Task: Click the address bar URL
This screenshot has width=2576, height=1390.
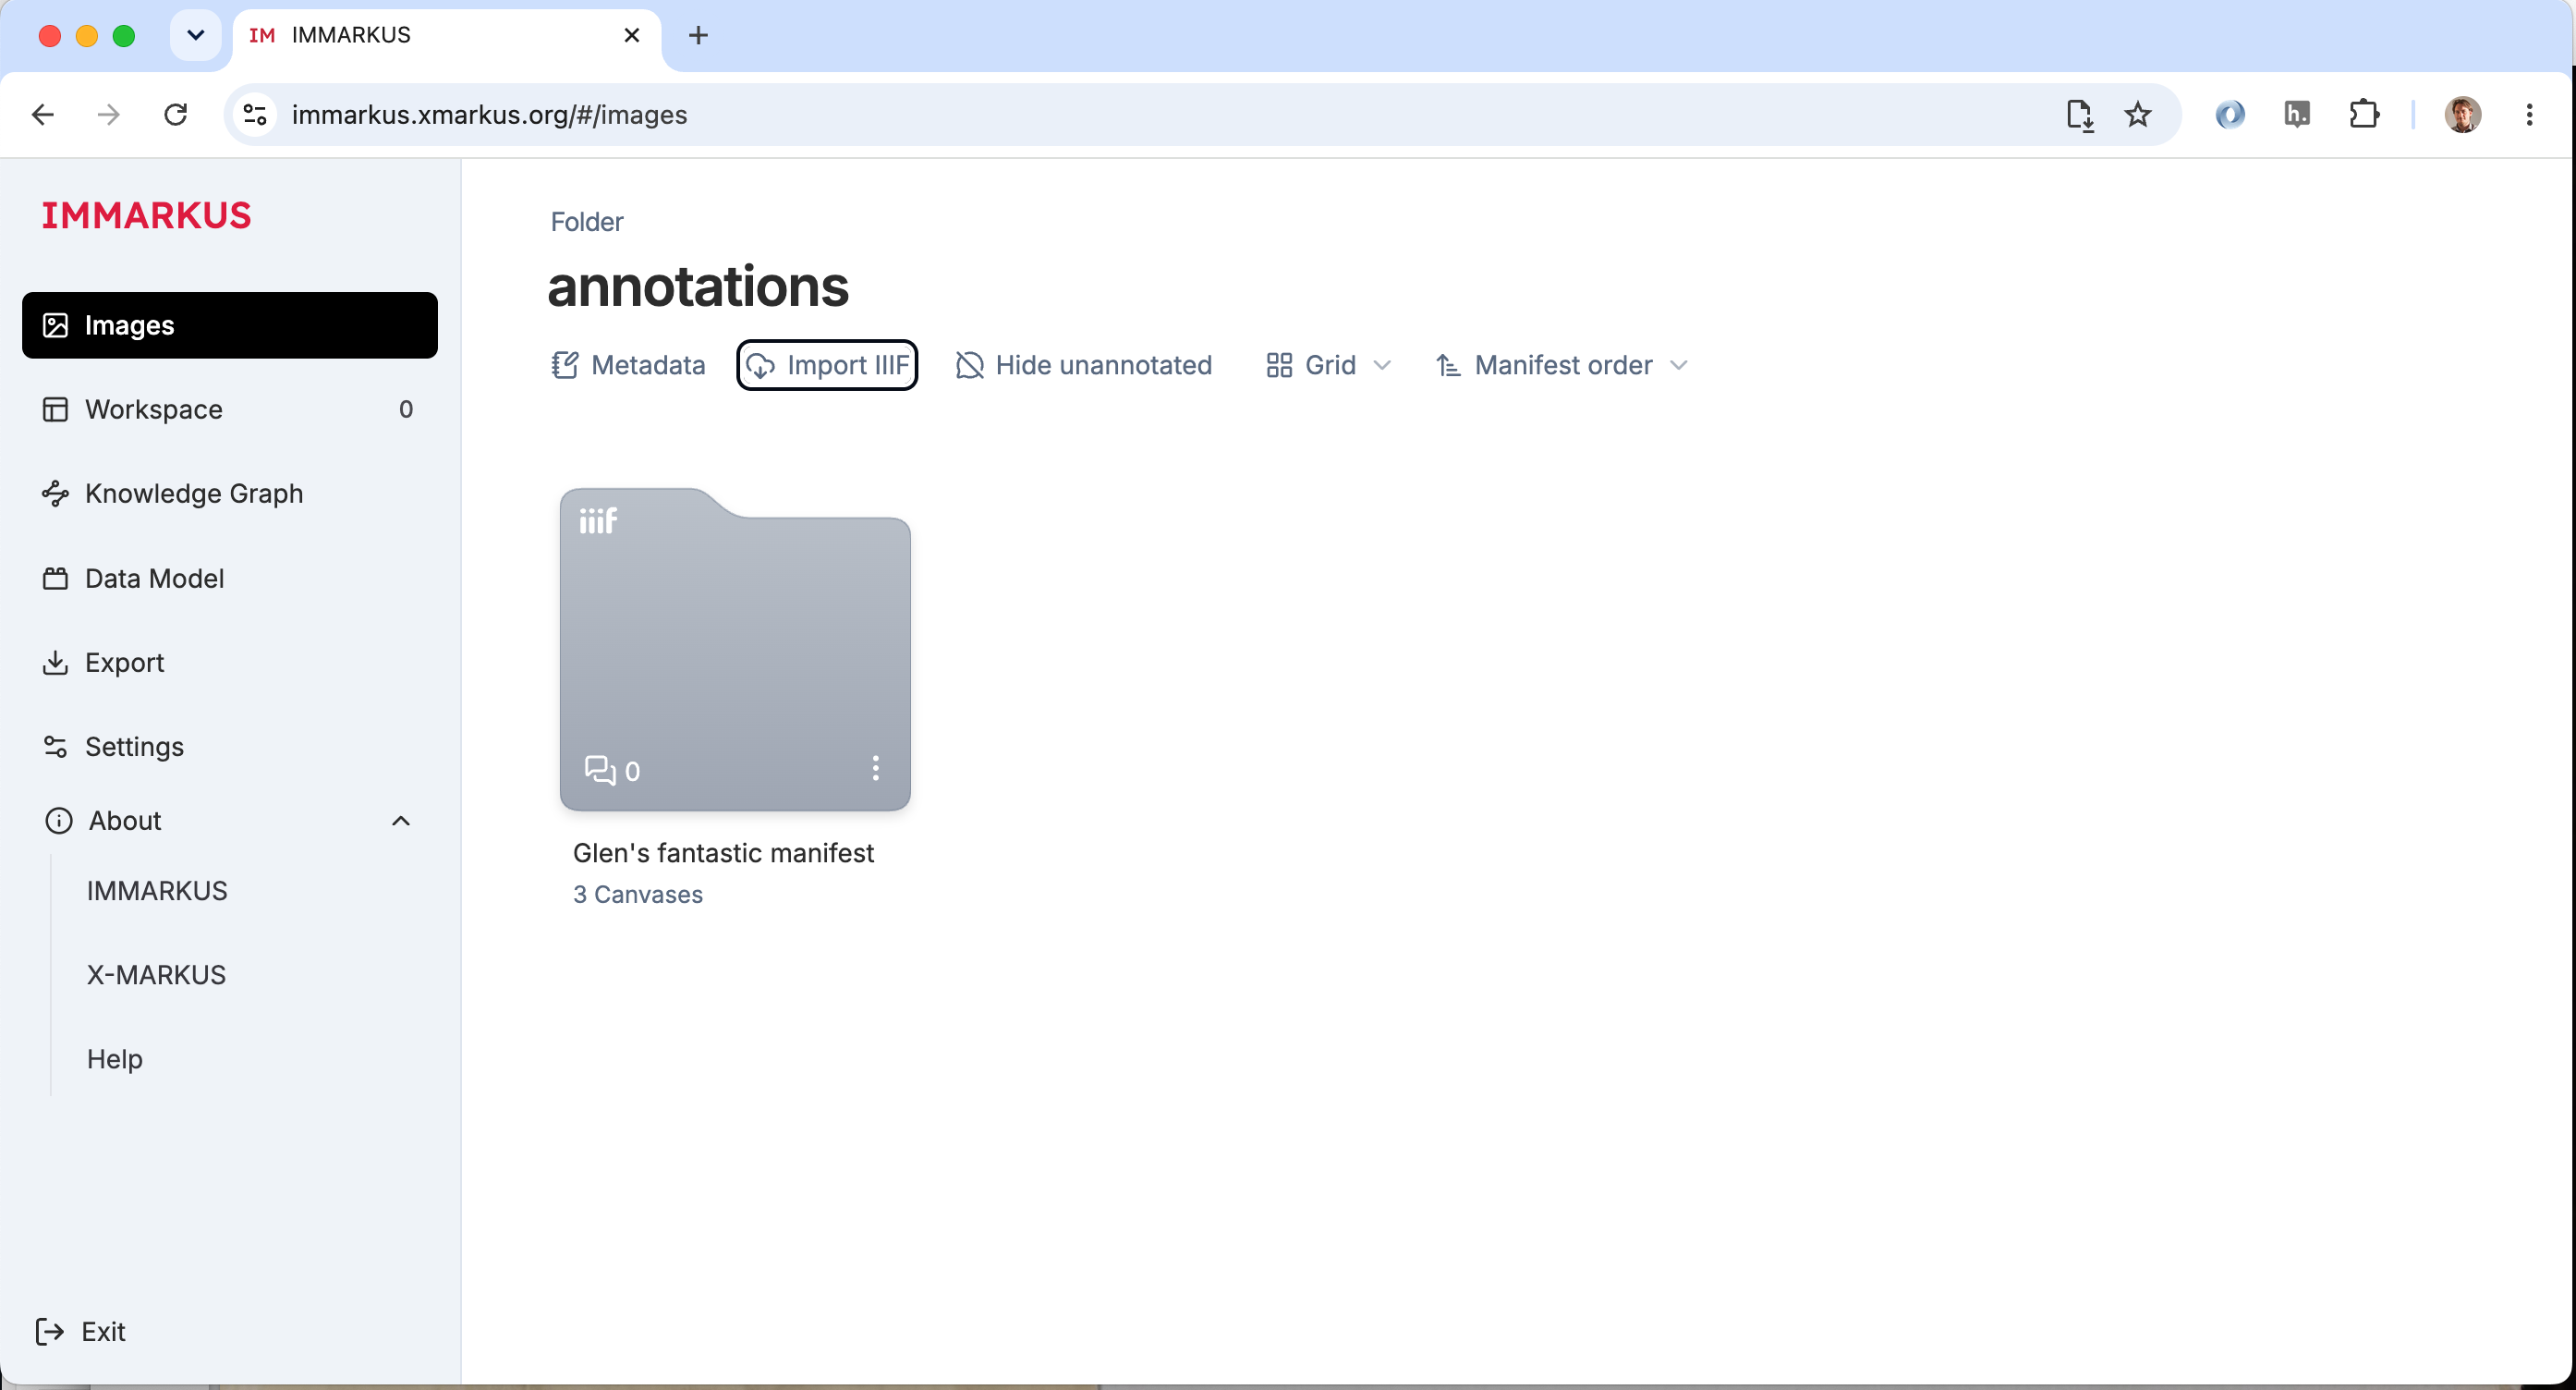Action: (x=489, y=115)
